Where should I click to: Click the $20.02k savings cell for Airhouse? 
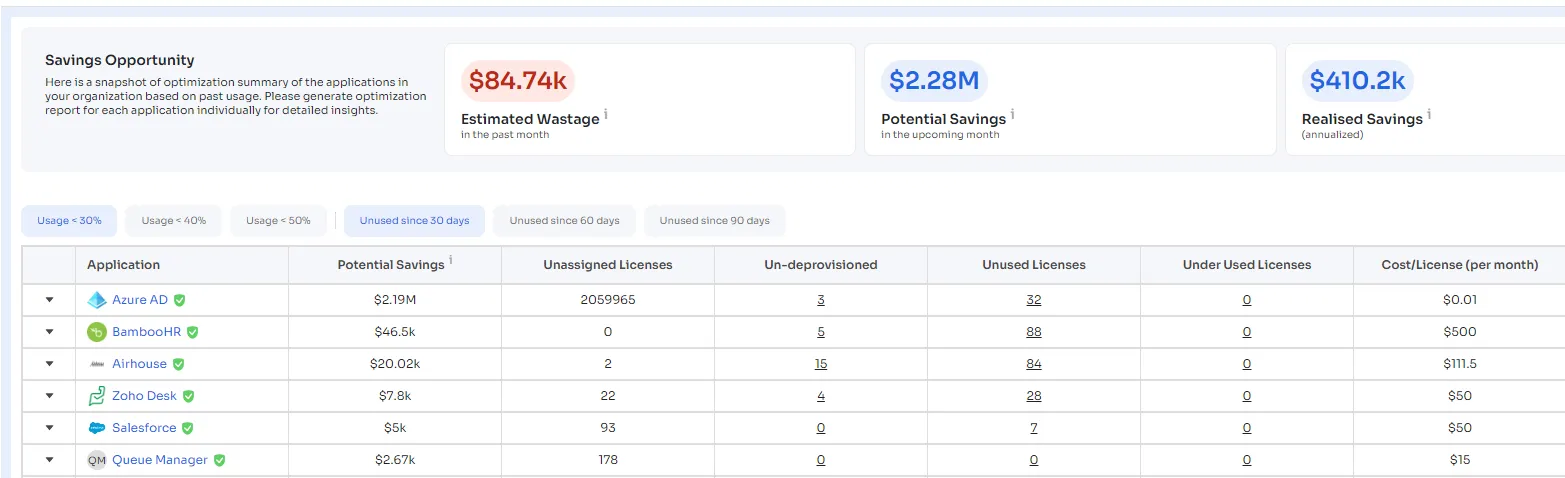coord(393,364)
